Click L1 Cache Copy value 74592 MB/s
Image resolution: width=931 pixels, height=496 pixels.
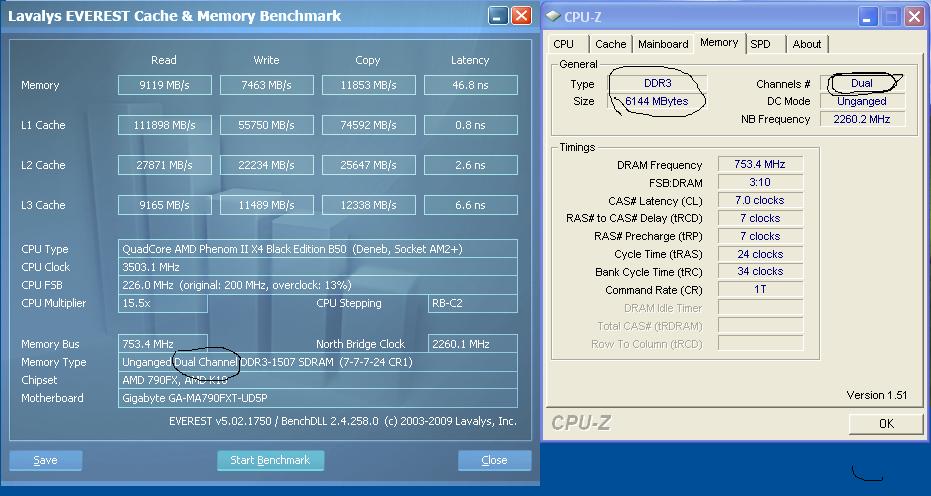click(x=369, y=125)
